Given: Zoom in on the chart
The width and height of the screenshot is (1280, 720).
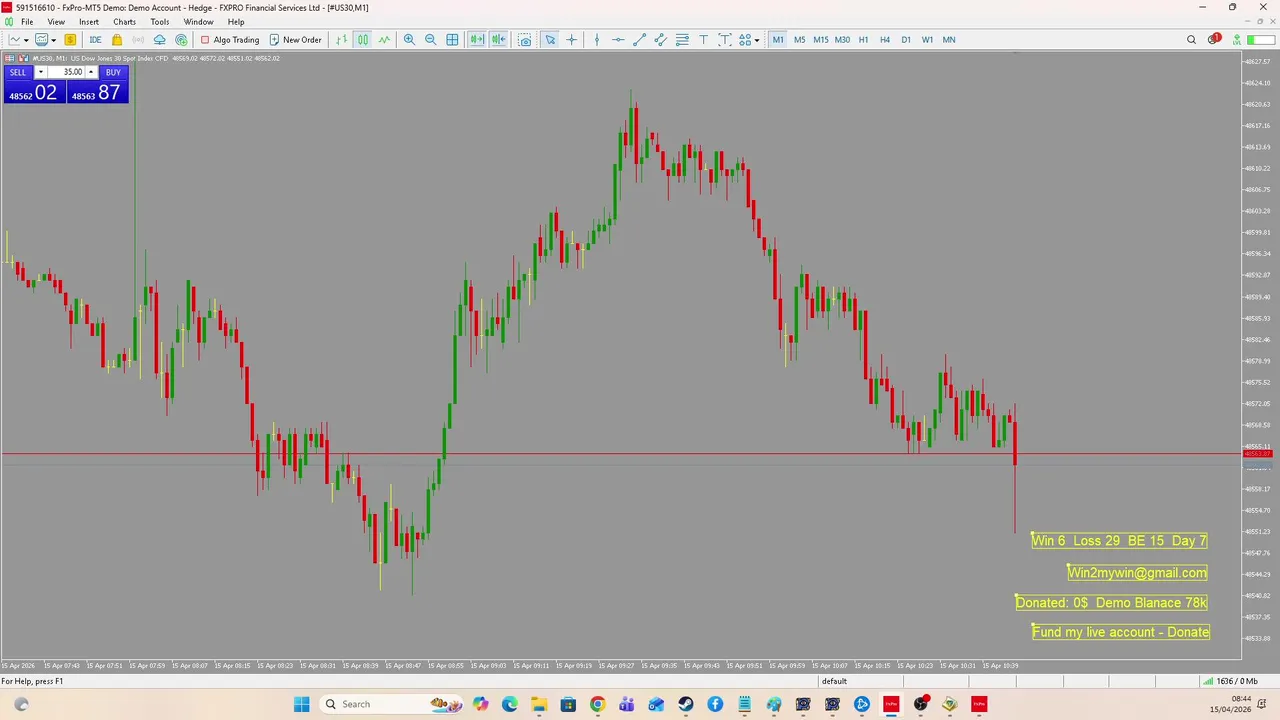Looking at the screenshot, I should tap(409, 40).
